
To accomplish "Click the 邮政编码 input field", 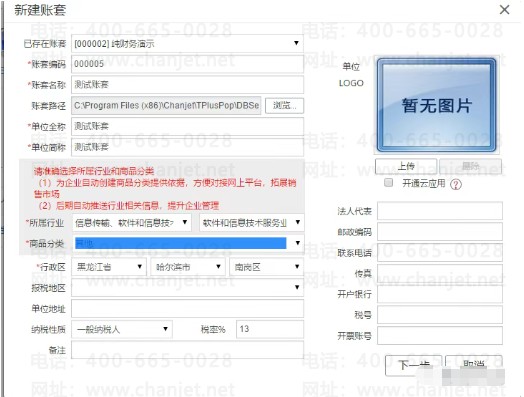I will point(440,232).
